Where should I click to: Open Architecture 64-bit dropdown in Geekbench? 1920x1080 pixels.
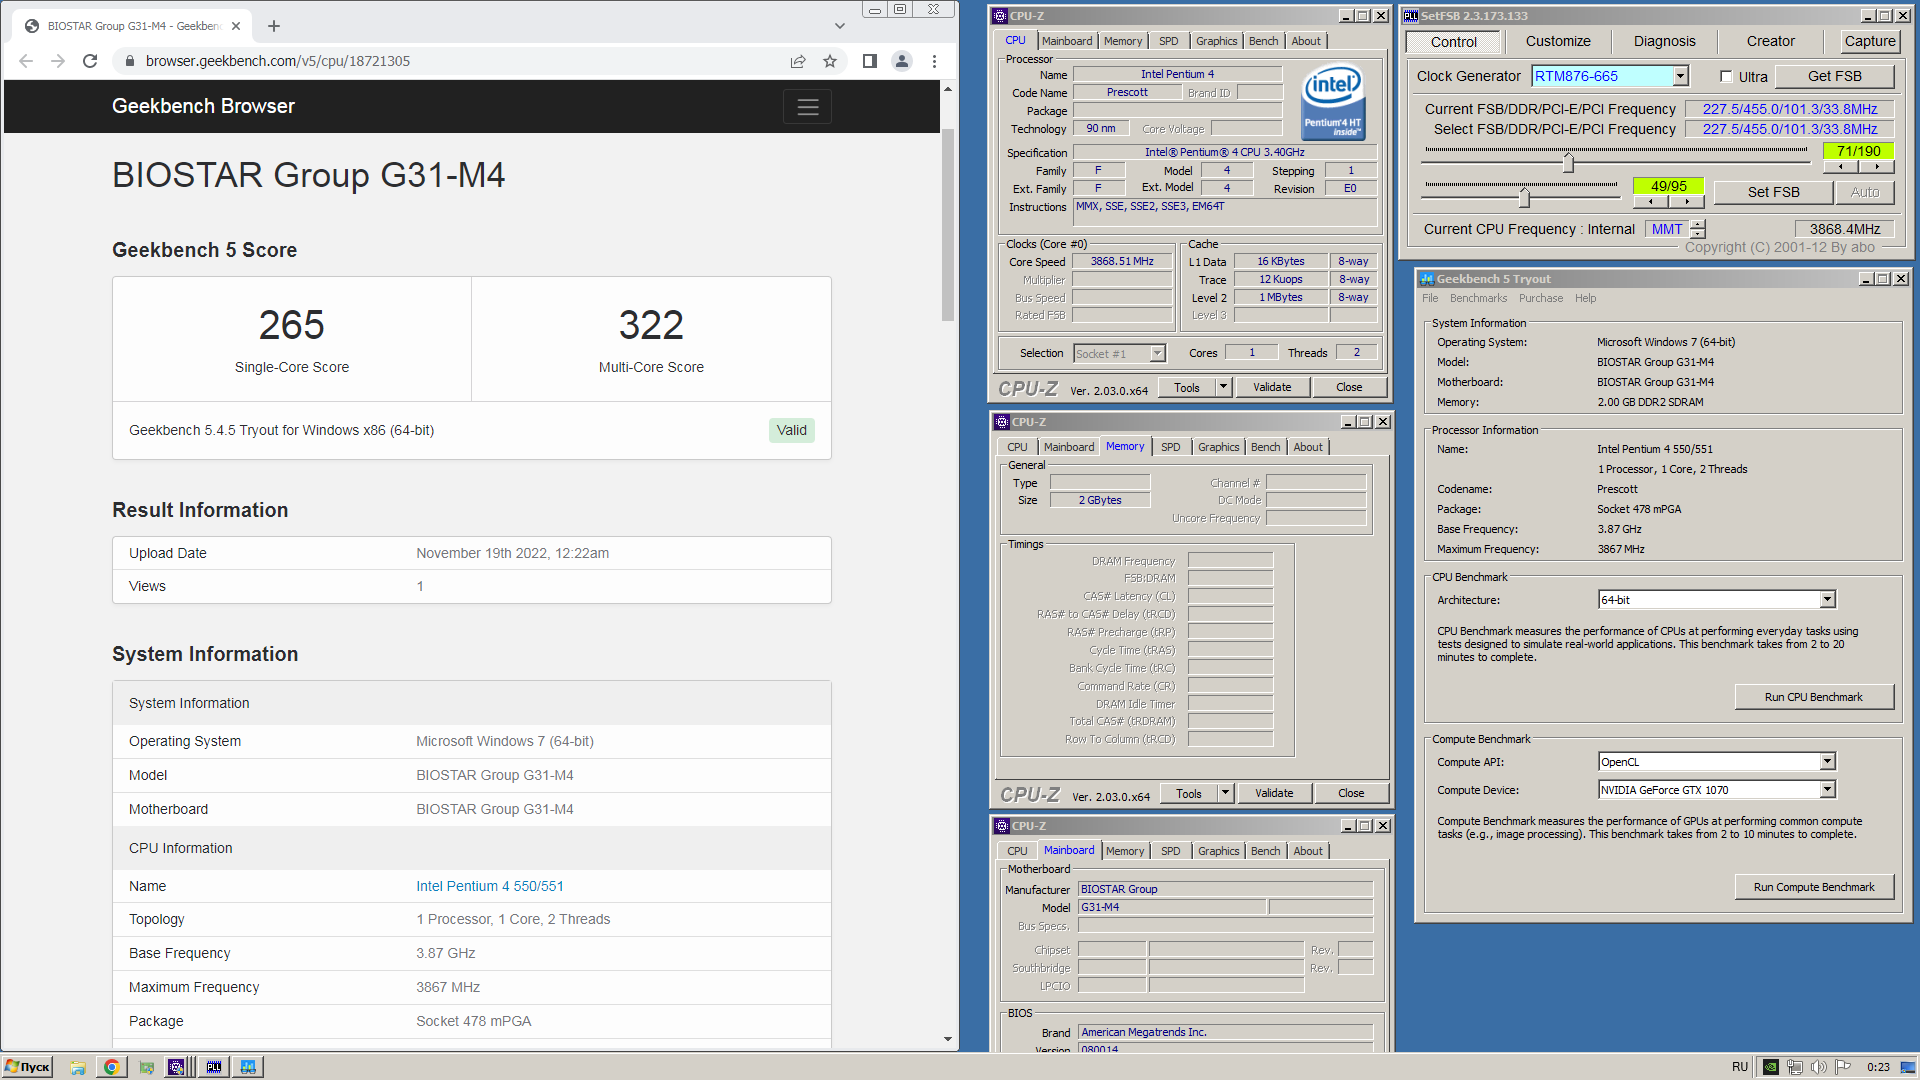1827,600
